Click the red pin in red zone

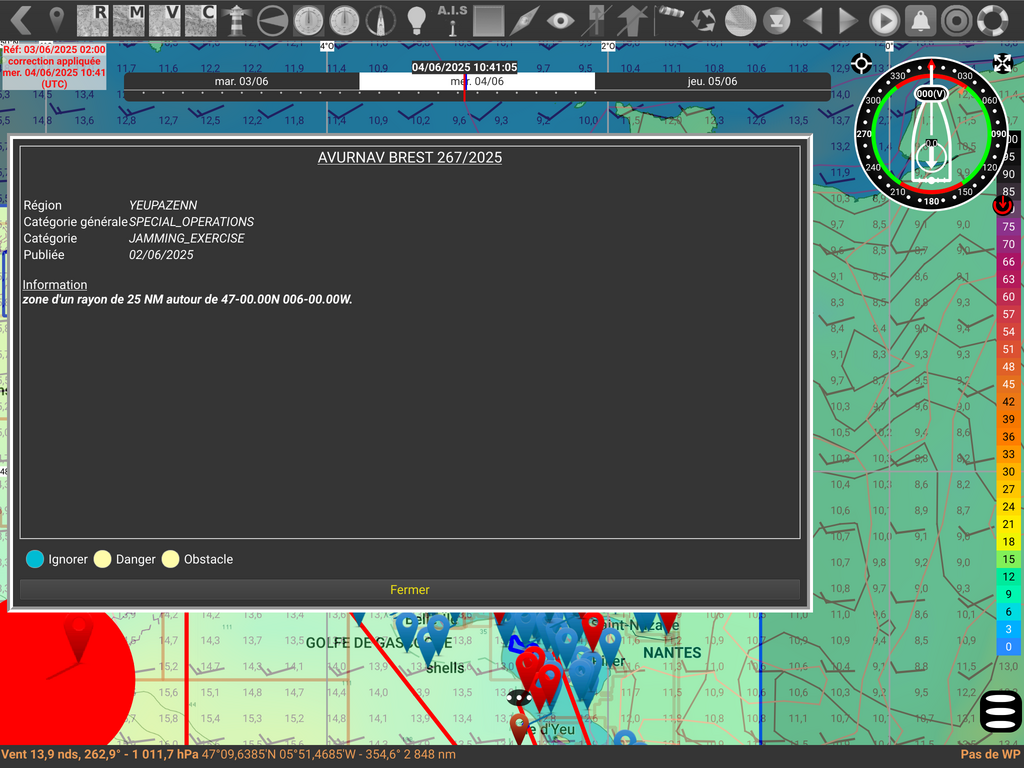click(78, 639)
